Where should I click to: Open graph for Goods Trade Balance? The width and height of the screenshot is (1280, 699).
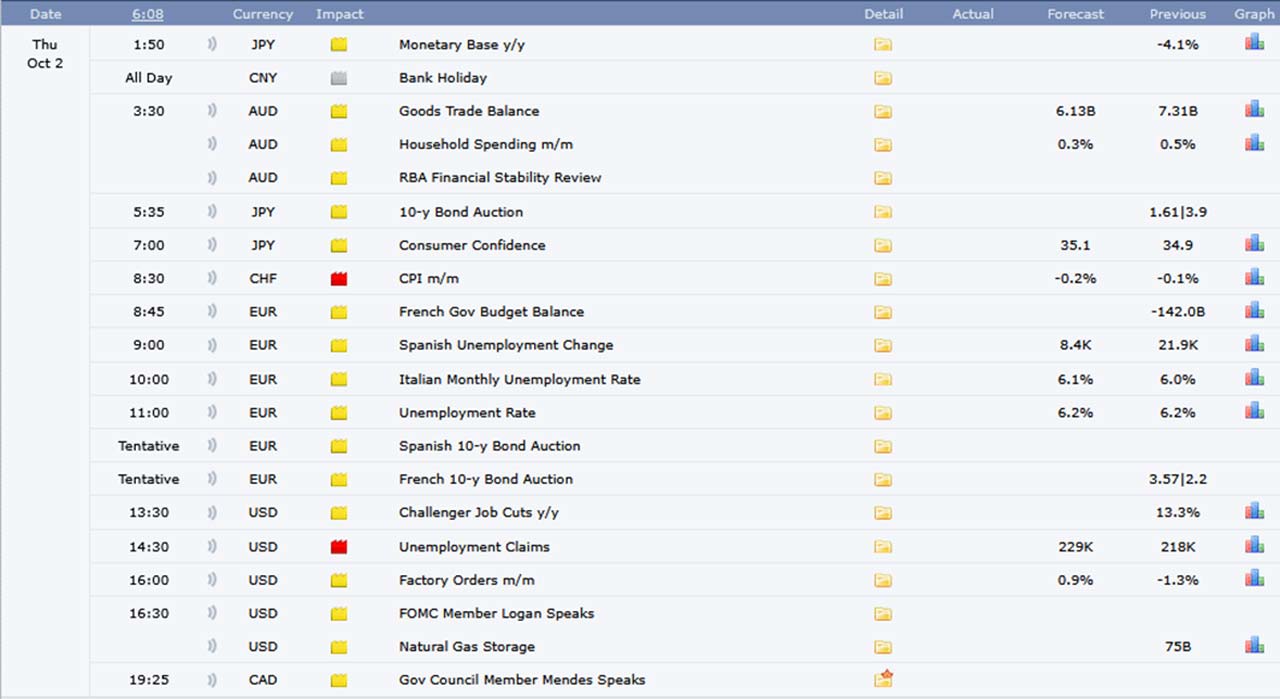[1254, 110]
